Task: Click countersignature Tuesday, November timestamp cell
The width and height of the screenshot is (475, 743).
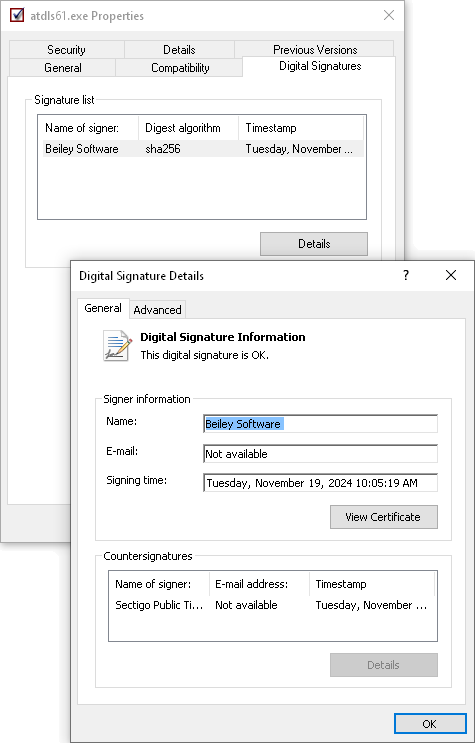Action: pyautogui.click(x=371, y=605)
